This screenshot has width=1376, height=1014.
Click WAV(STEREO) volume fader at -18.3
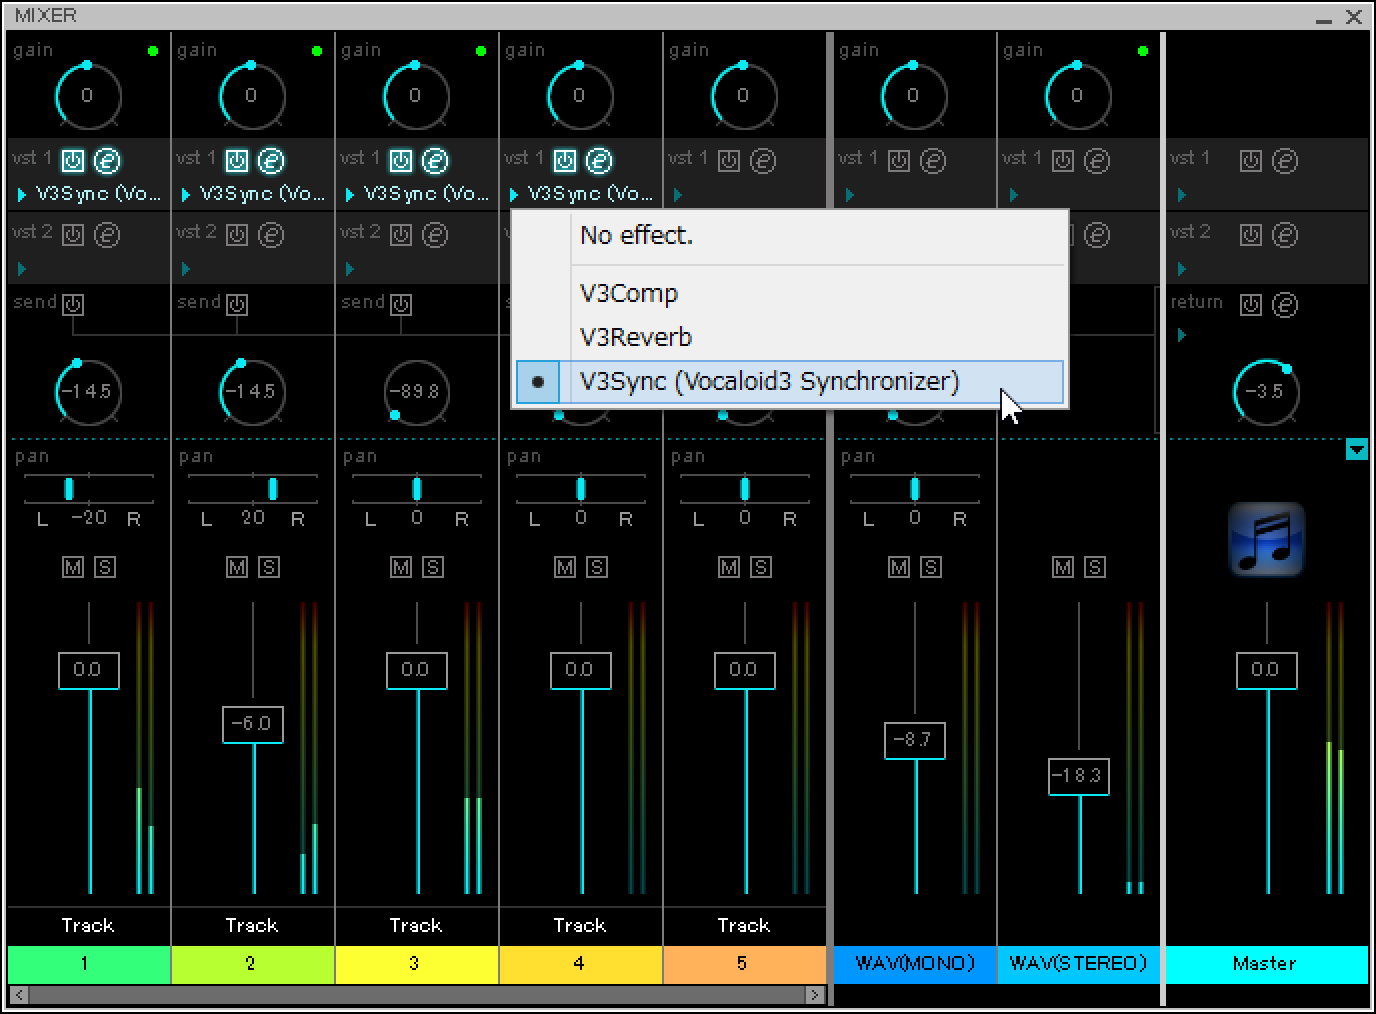(1078, 776)
